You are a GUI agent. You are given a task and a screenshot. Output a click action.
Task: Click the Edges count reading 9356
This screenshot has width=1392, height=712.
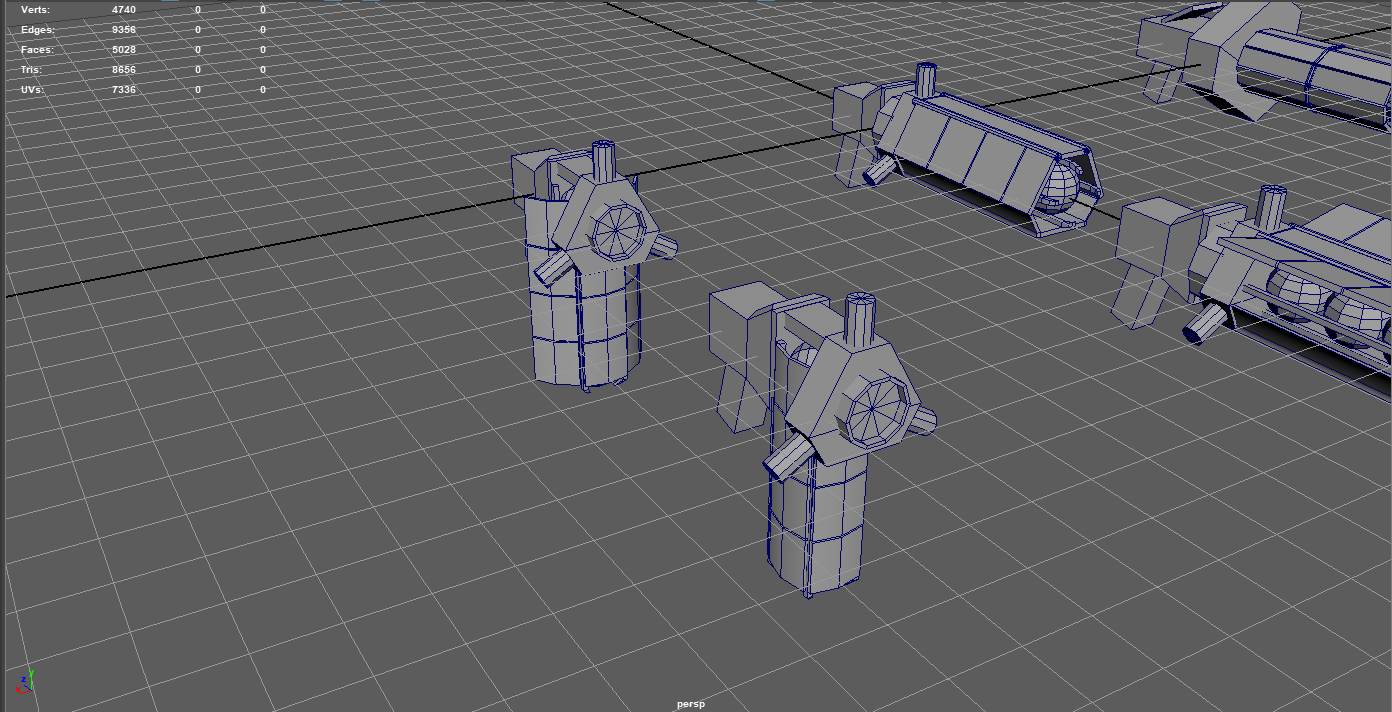(x=124, y=29)
